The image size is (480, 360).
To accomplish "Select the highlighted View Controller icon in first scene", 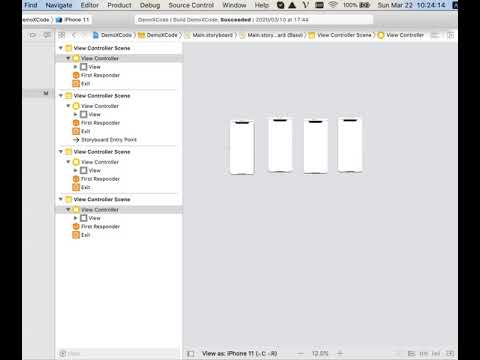I will [x=76, y=58].
